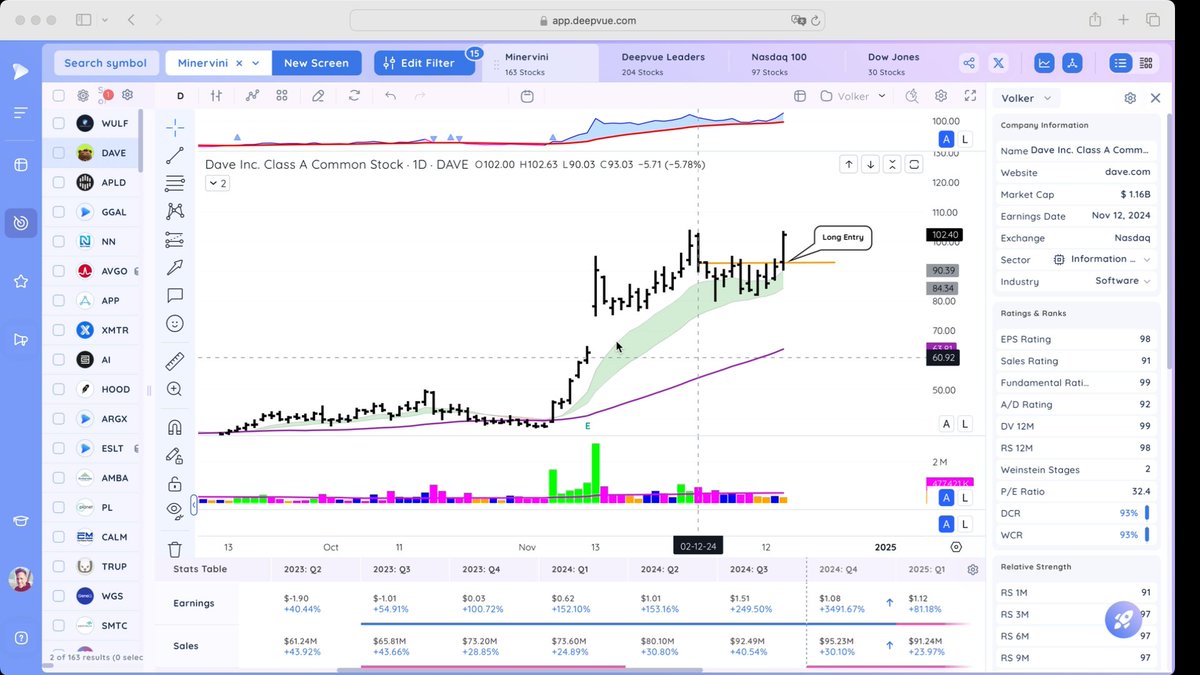Toggle lock all drawings

click(175, 484)
